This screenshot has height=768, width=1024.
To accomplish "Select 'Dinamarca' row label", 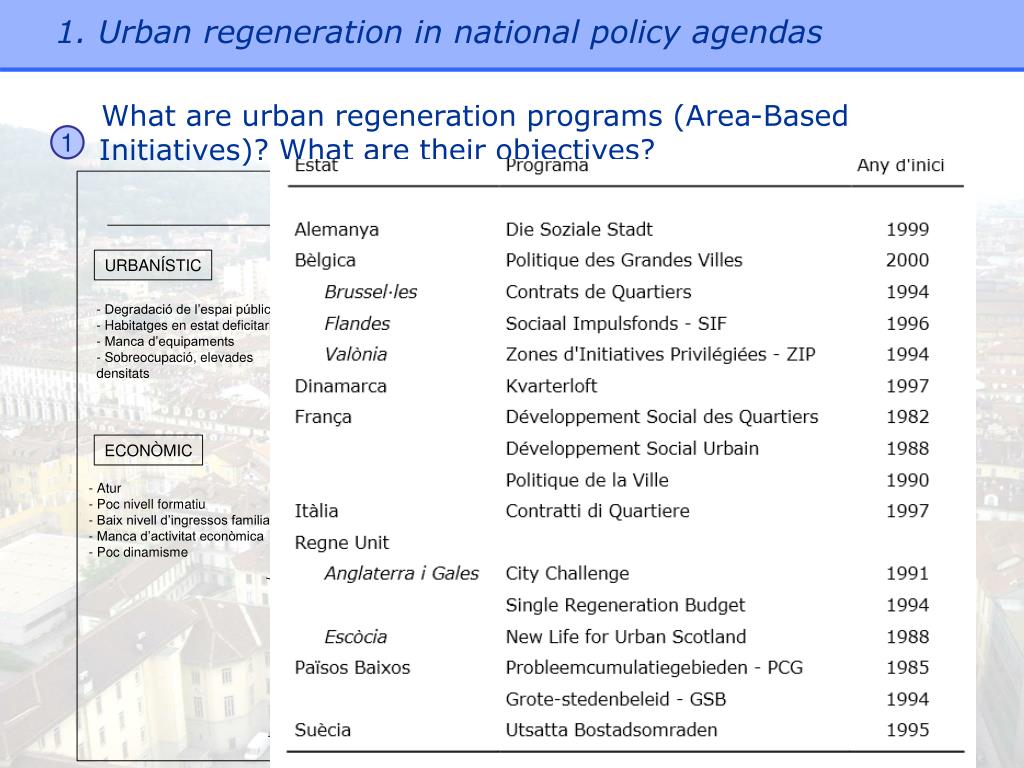I will (340, 385).
